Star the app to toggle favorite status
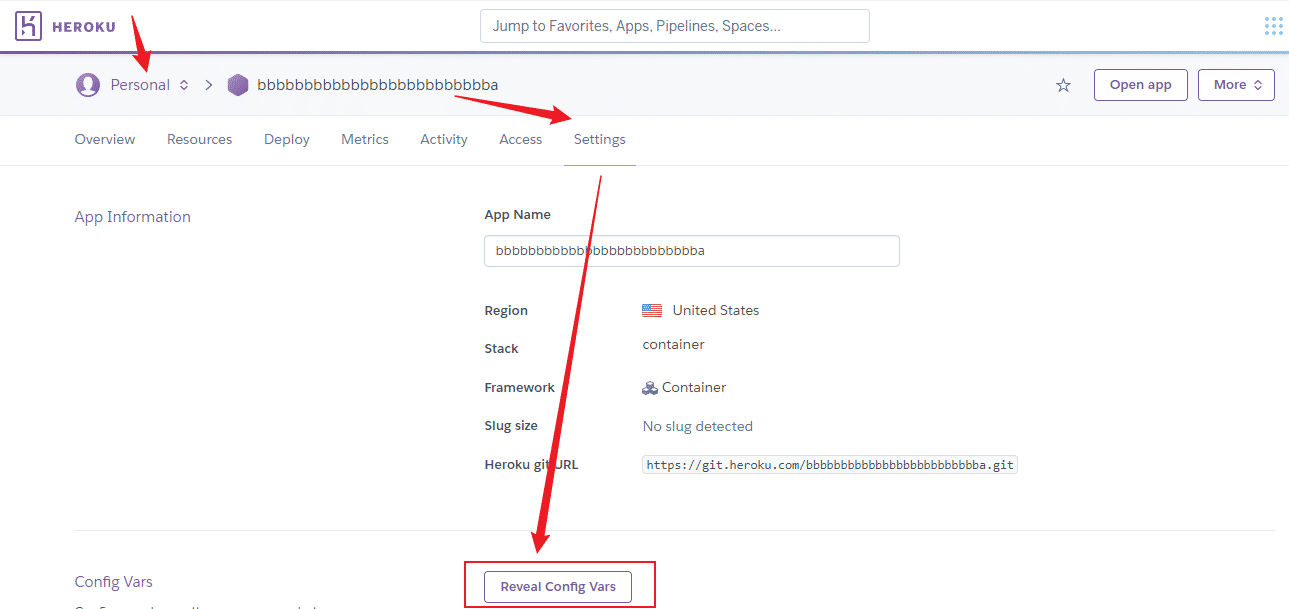 point(1063,85)
